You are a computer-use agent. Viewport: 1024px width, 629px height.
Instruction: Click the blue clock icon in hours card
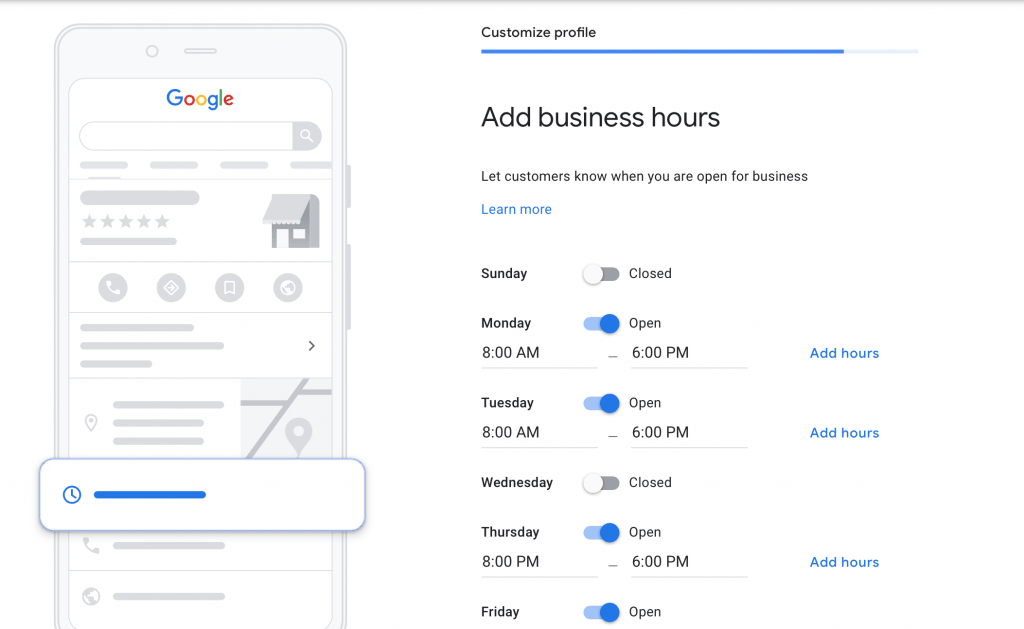(72, 494)
